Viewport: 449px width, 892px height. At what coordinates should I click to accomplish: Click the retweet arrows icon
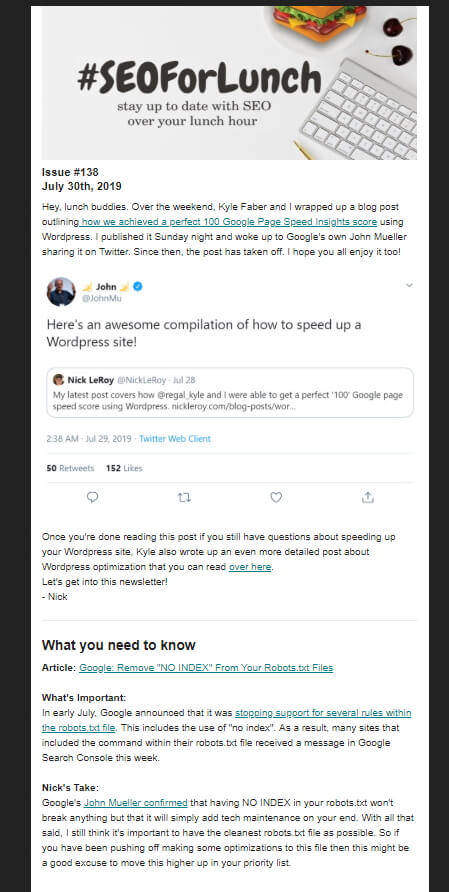(x=184, y=498)
